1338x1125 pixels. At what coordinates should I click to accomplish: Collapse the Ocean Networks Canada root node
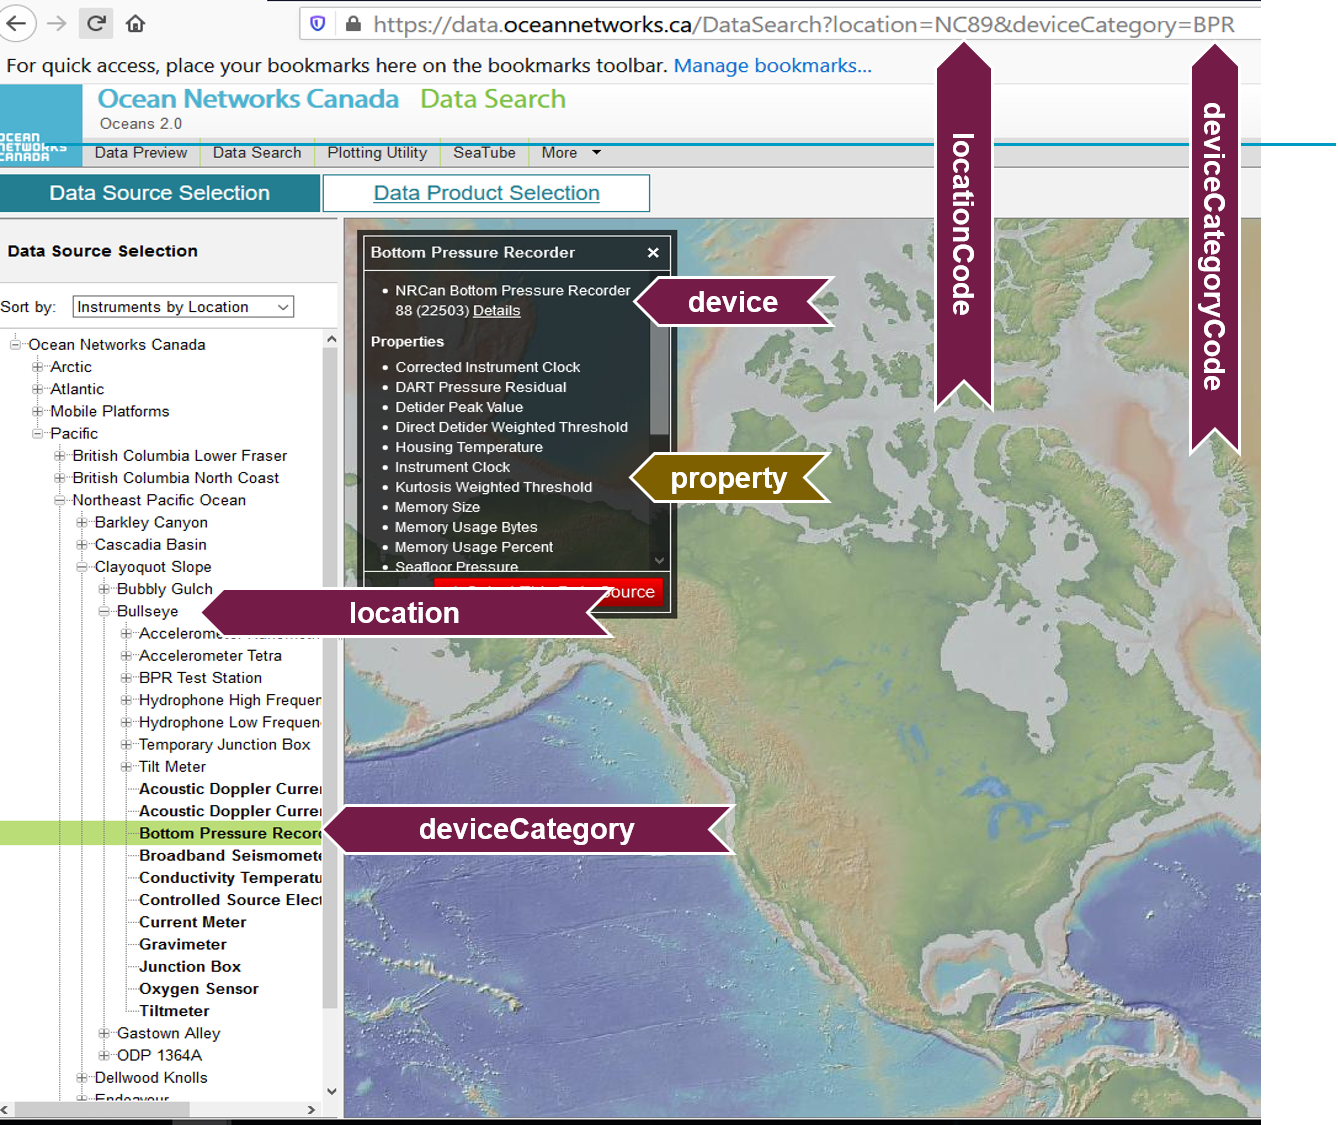click(15, 345)
